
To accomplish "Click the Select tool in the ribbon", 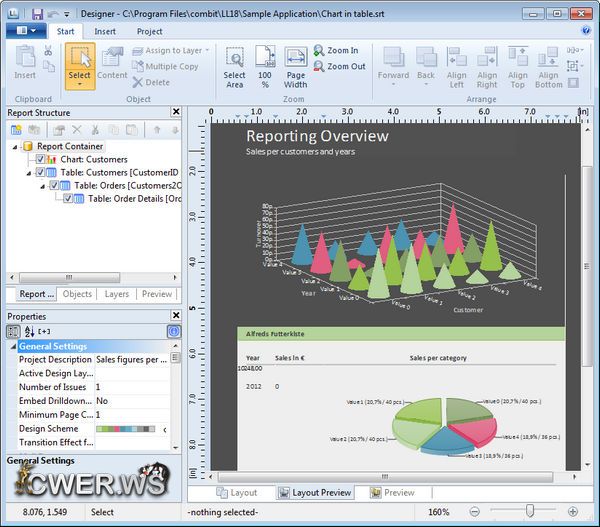I will pyautogui.click(x=80, y=66).
